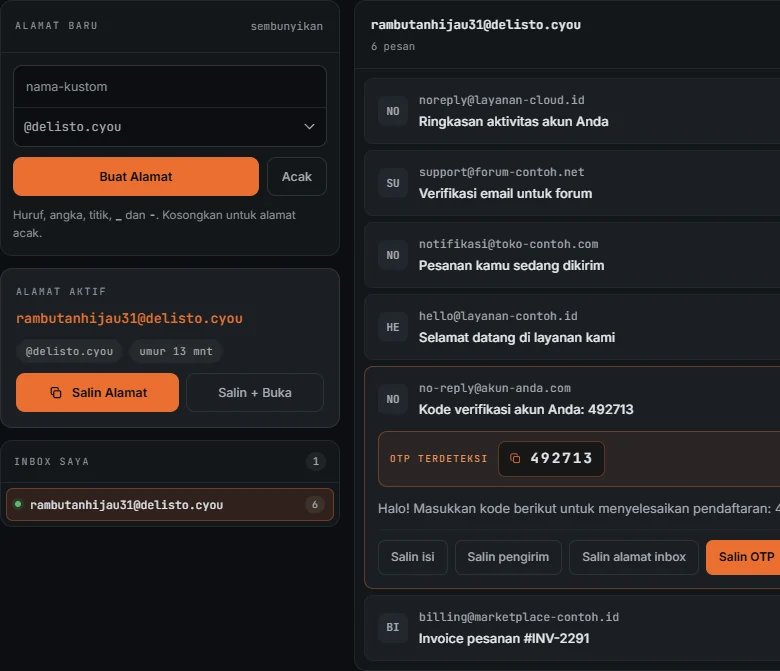Click the SU avatar for support@forum-contoh.net
This screenshot has height=671, width=780.
pos(393,183)
